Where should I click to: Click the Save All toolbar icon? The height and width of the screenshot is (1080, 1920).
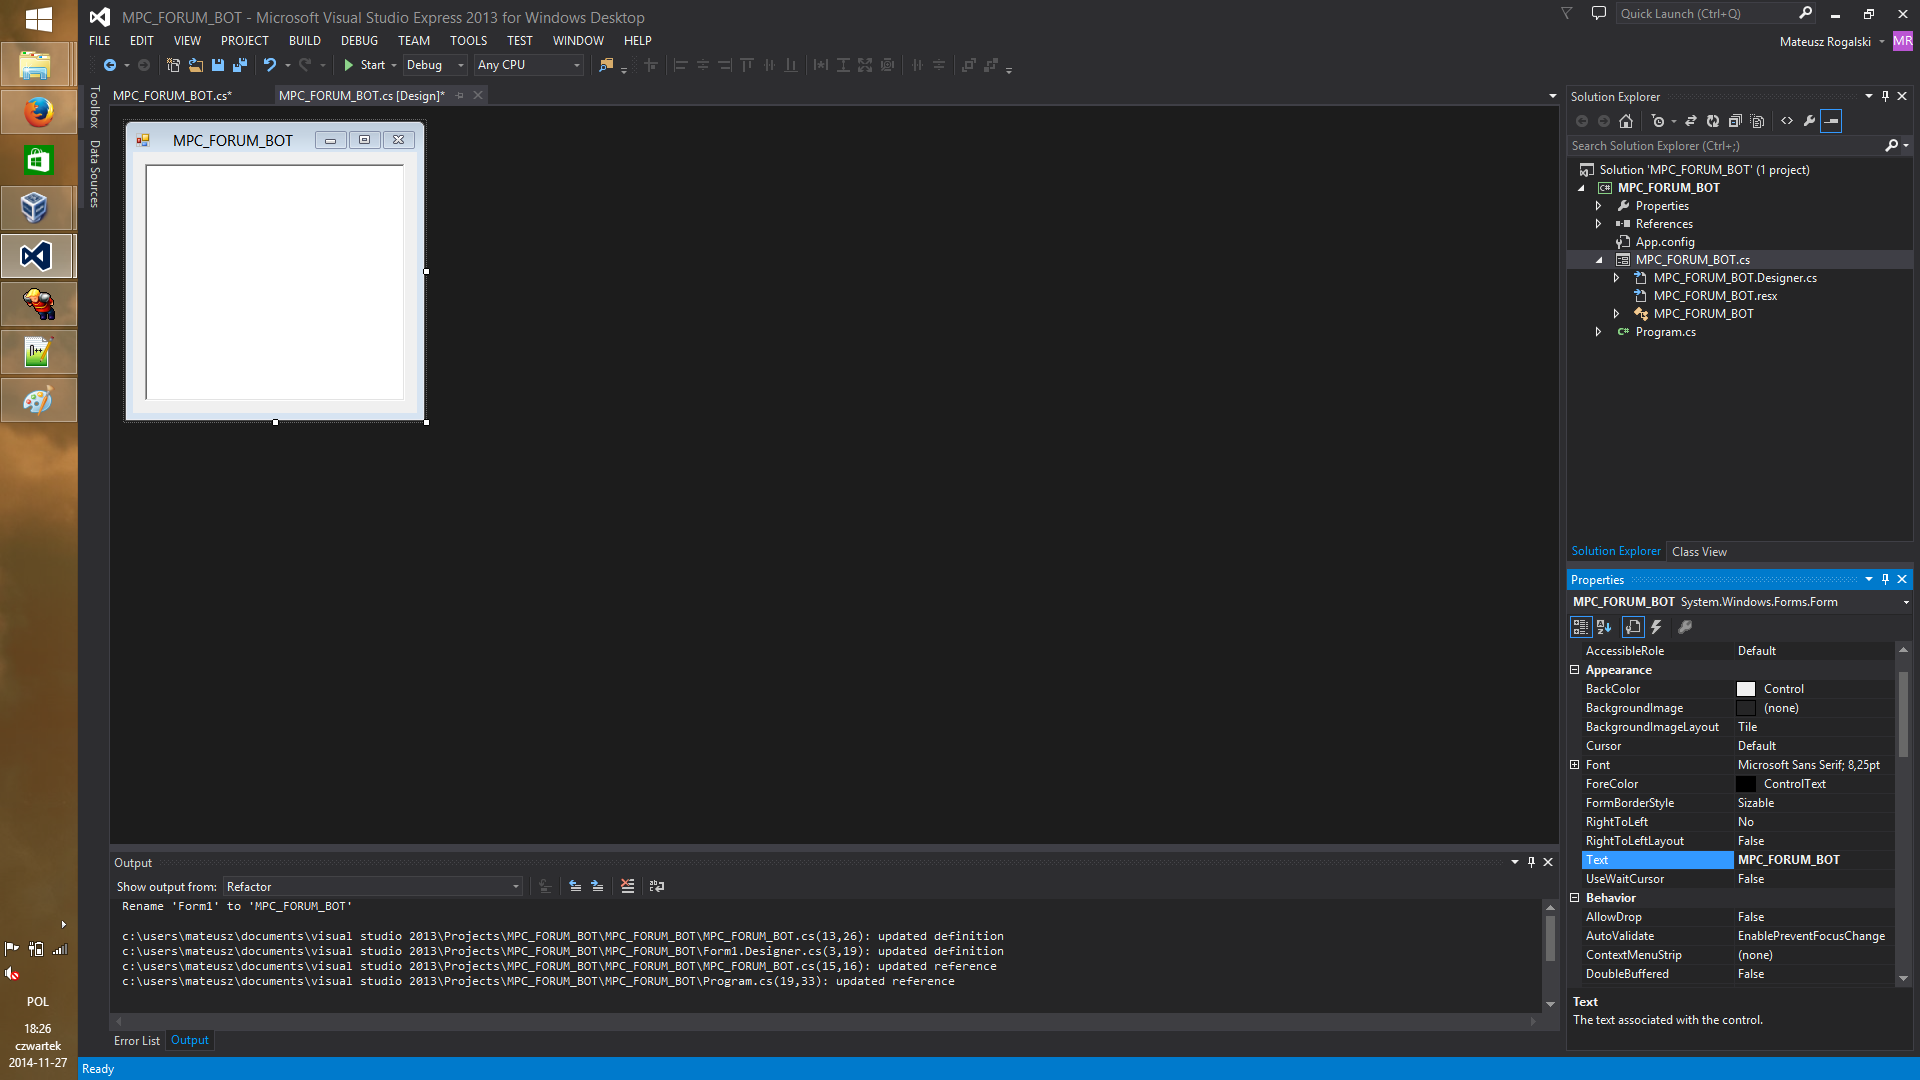pos(240,65)
